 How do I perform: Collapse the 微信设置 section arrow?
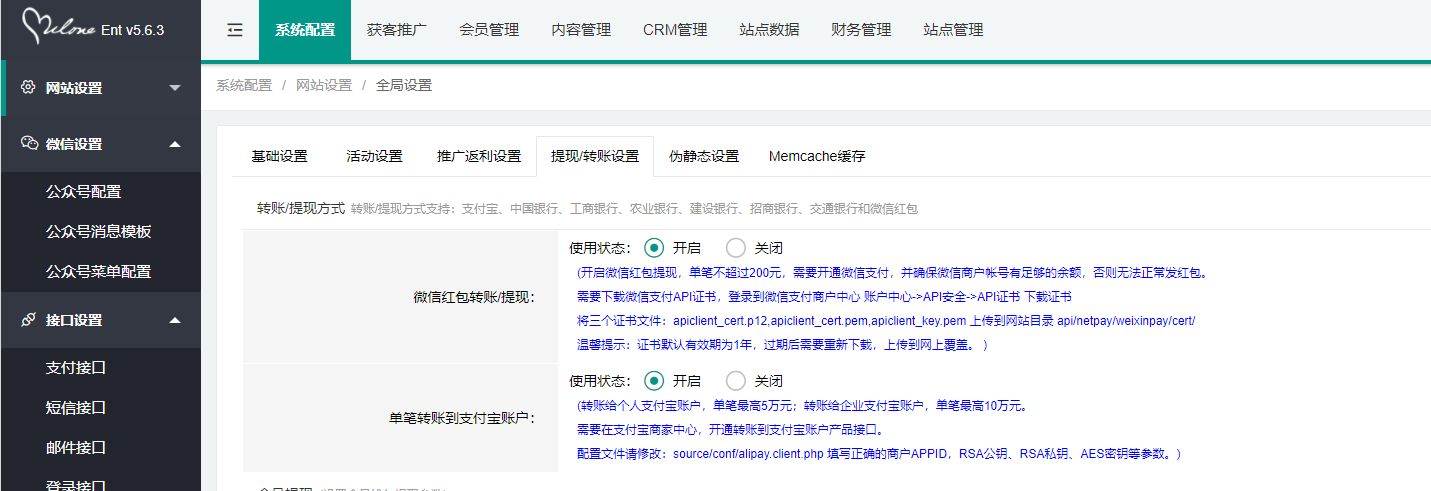pyautogui.click(x=175, y=144)
